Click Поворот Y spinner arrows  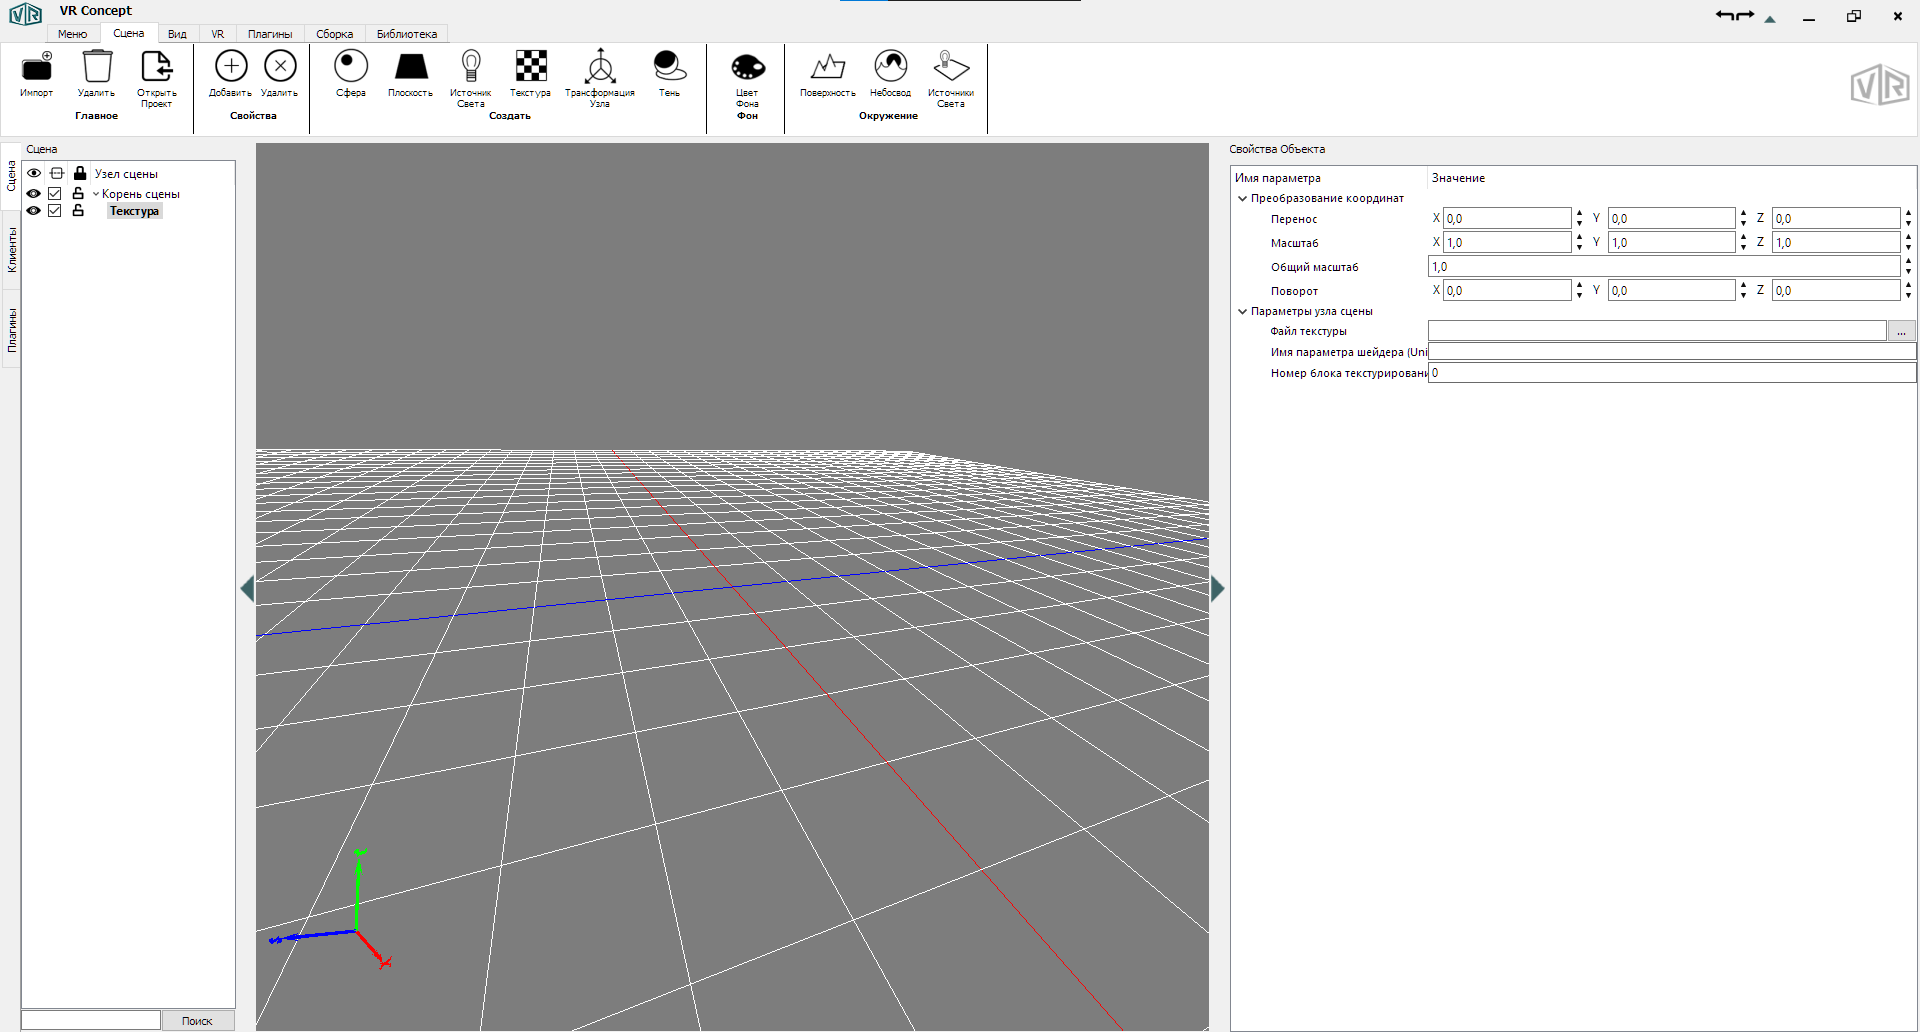click(1743, 290)
